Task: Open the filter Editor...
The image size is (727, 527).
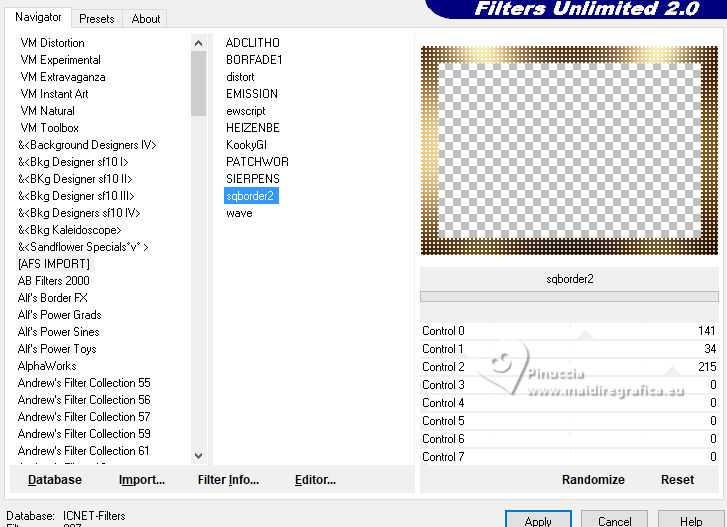Action: coord(315,480)
